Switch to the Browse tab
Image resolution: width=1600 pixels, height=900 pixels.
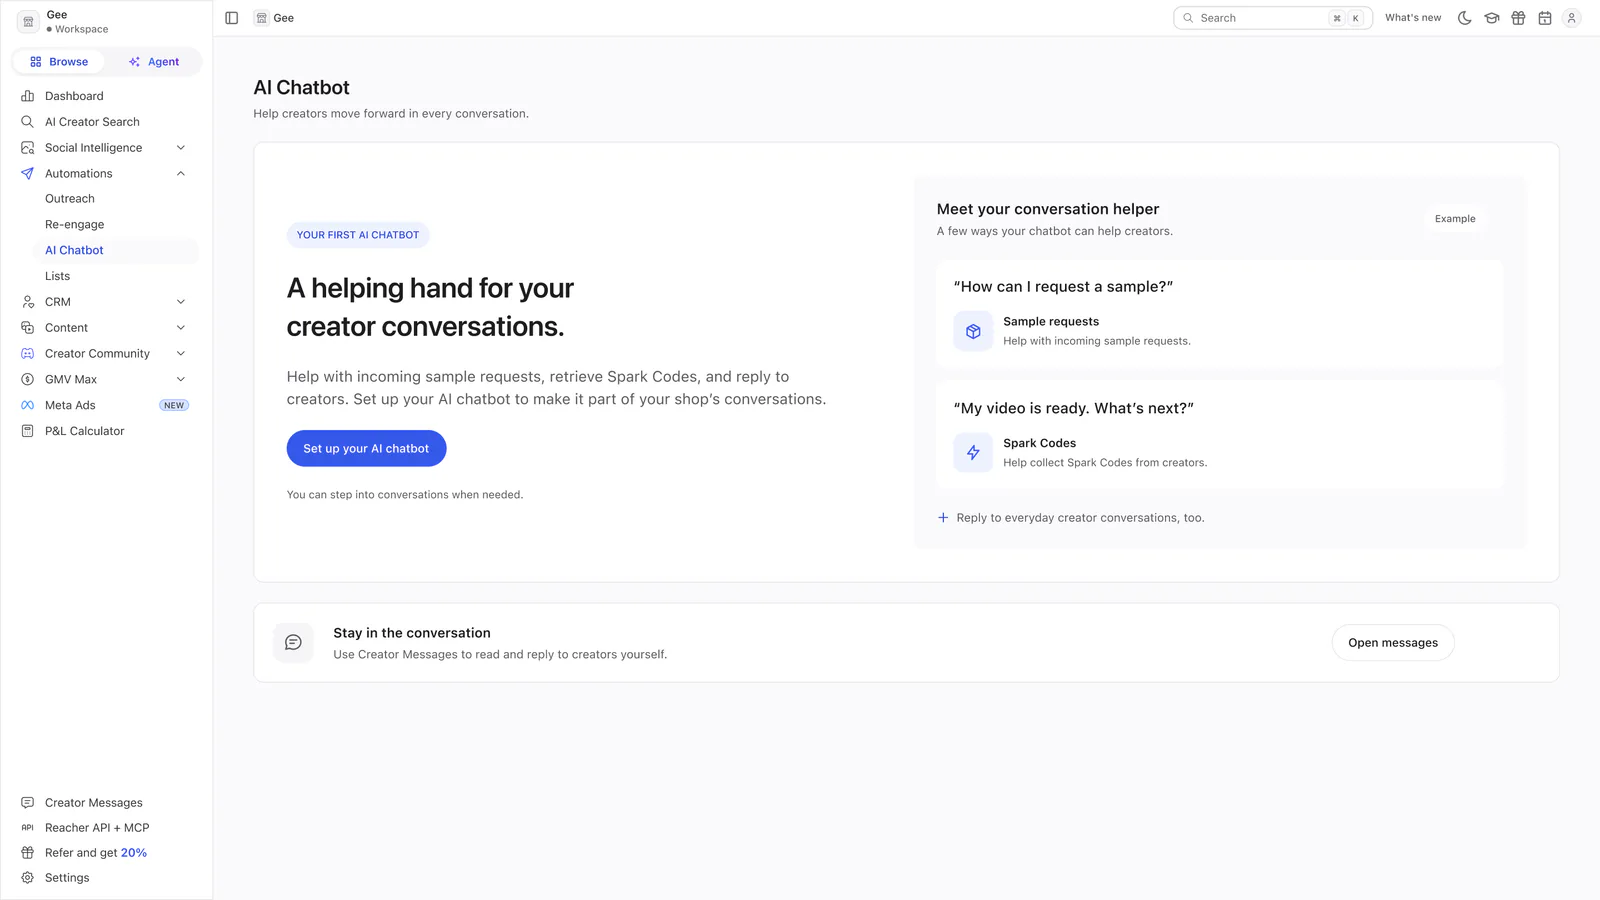pos(59,62)
